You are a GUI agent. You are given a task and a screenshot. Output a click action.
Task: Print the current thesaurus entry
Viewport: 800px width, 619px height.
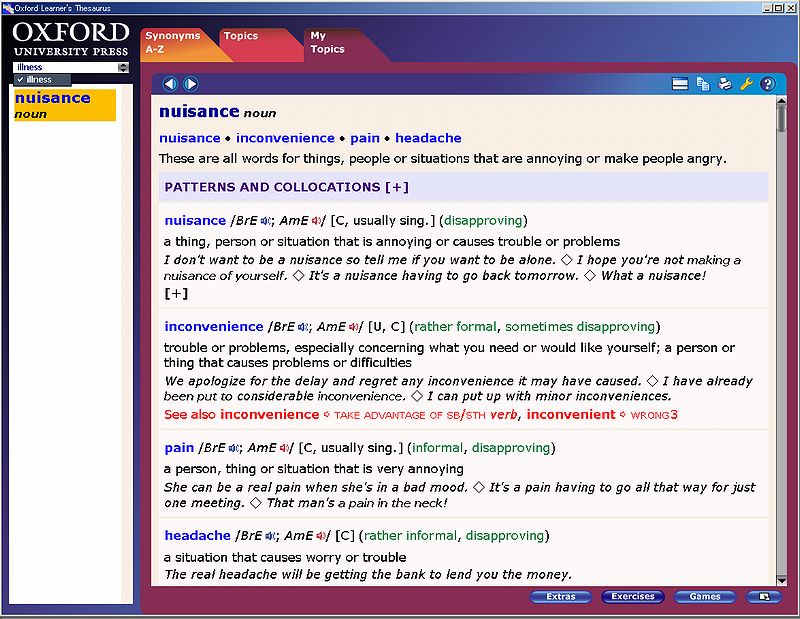point(724,84)
